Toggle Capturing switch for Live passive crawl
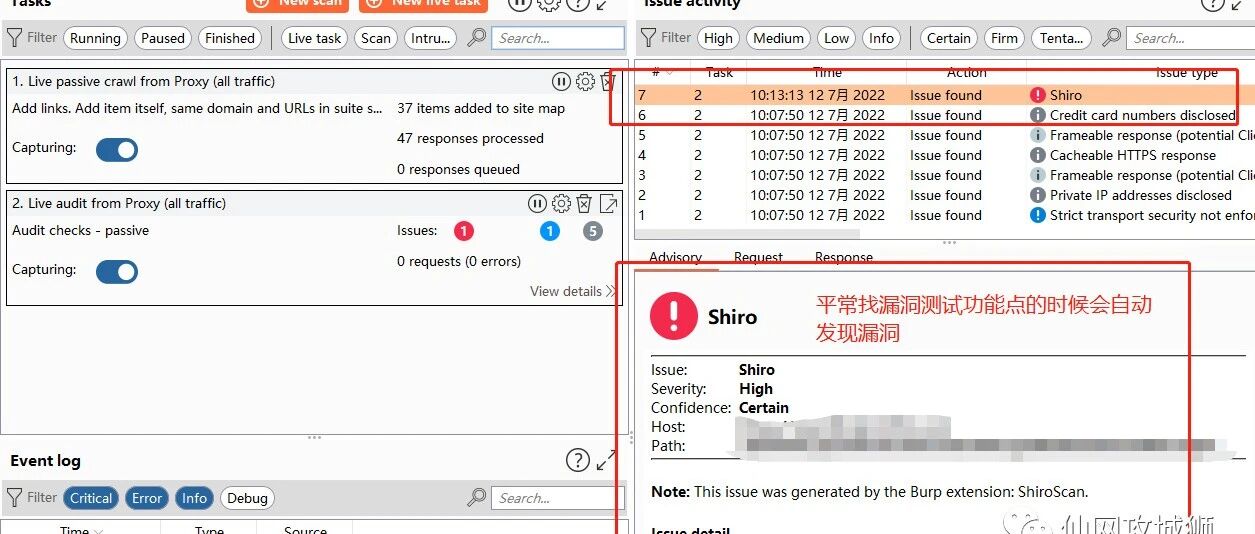The image size is (1255, 534). point(117,149)
